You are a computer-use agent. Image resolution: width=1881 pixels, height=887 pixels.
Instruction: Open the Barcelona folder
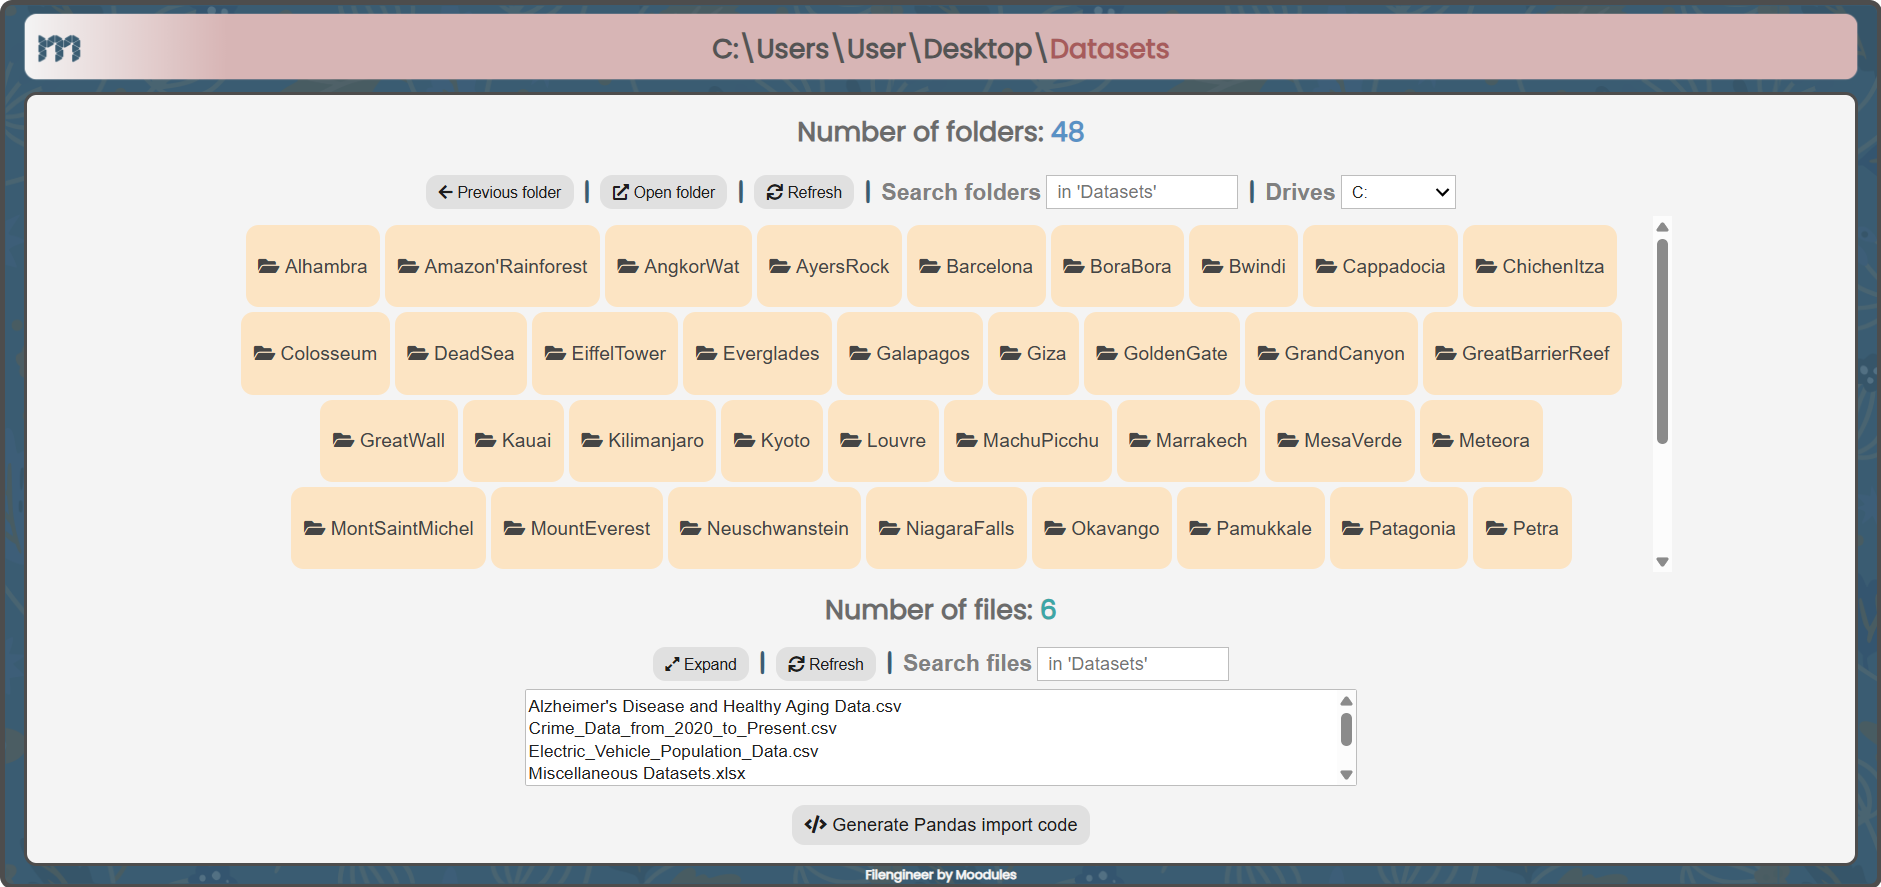(x=976, y=266)
